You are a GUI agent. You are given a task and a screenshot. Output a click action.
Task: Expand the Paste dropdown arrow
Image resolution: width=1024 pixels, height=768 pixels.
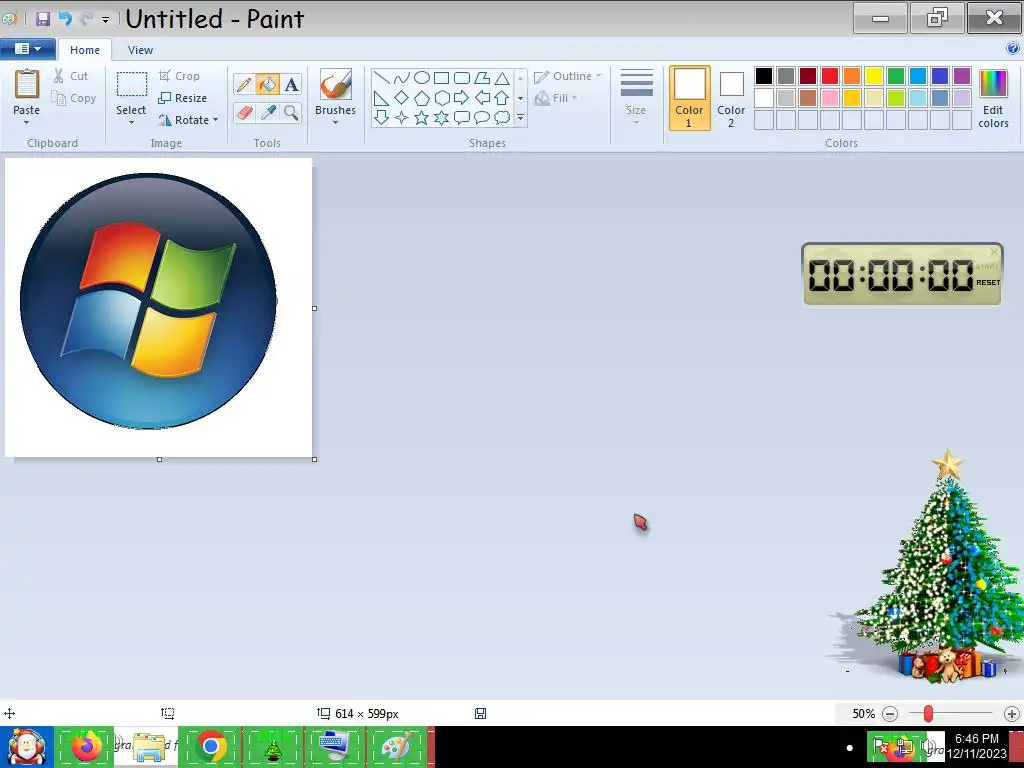click(x=27, y=123)
